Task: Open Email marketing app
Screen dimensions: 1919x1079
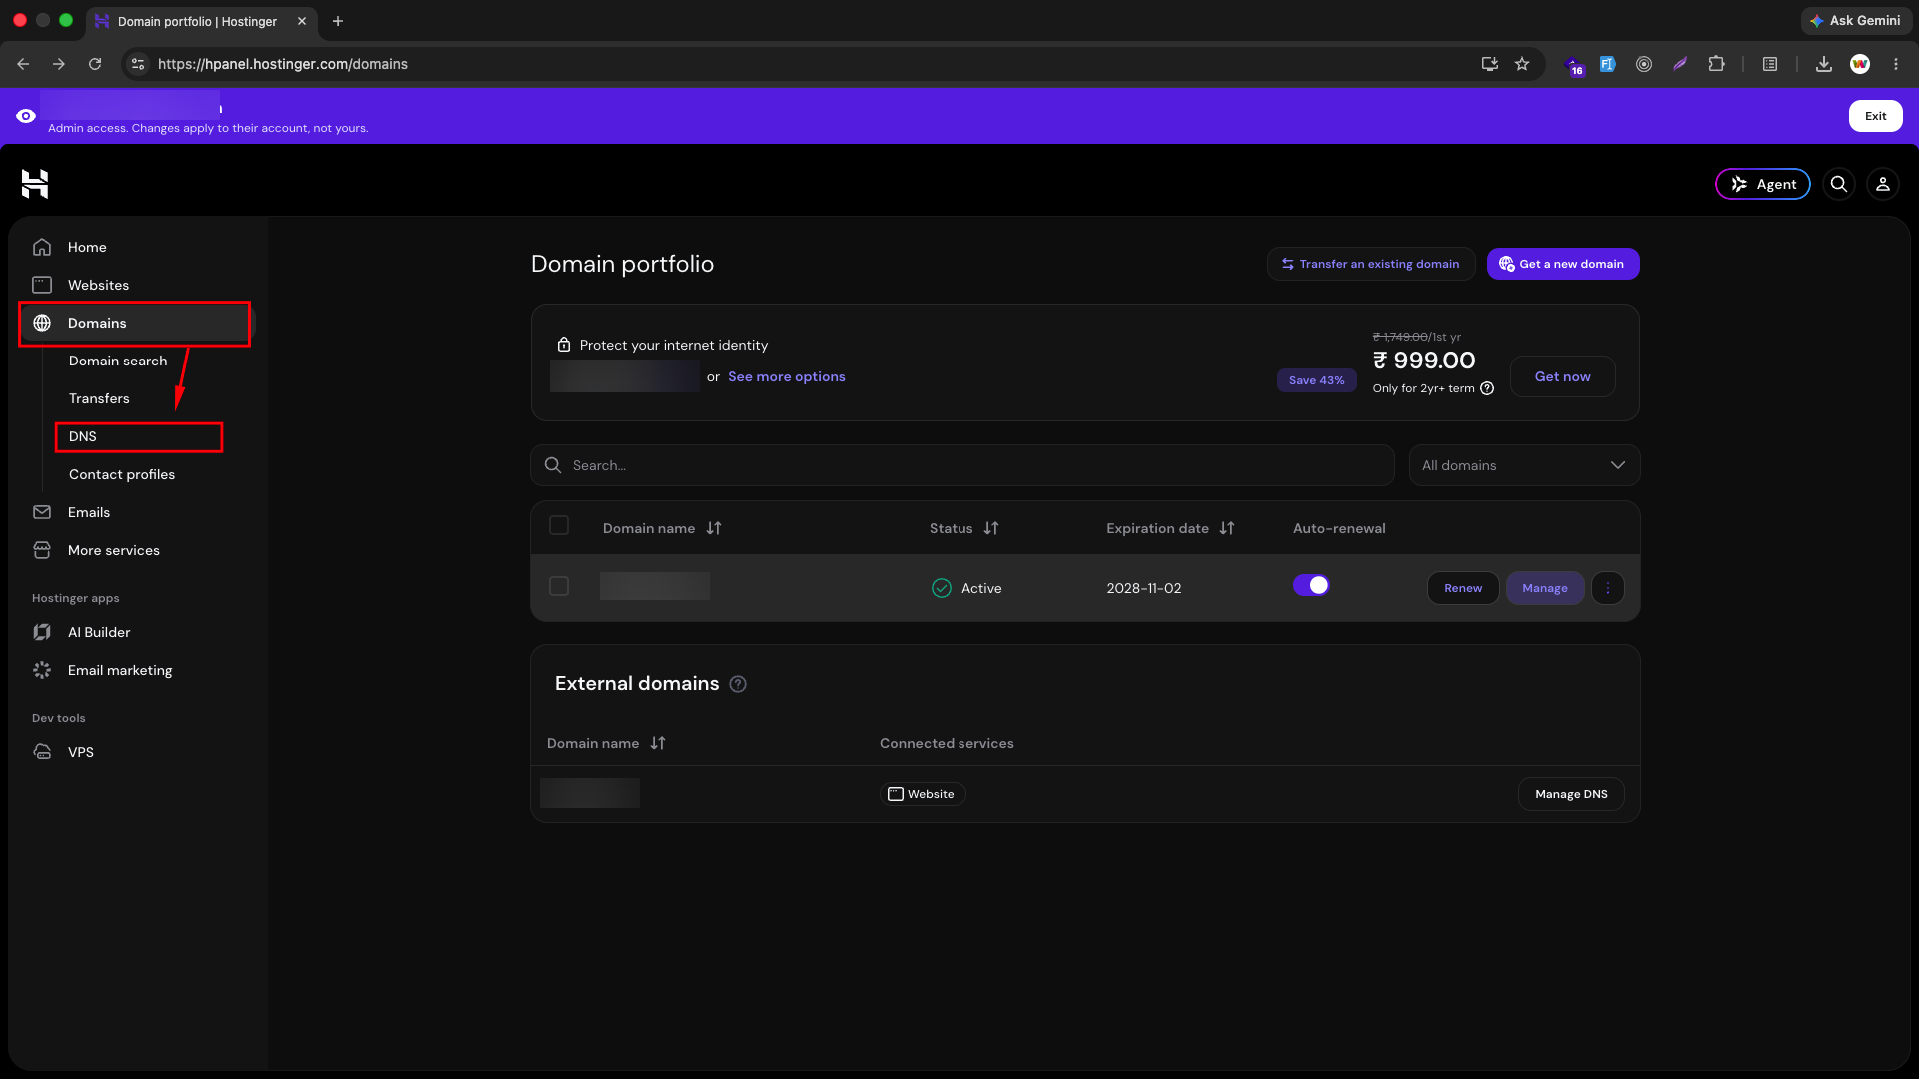Action: click(120, 670)
